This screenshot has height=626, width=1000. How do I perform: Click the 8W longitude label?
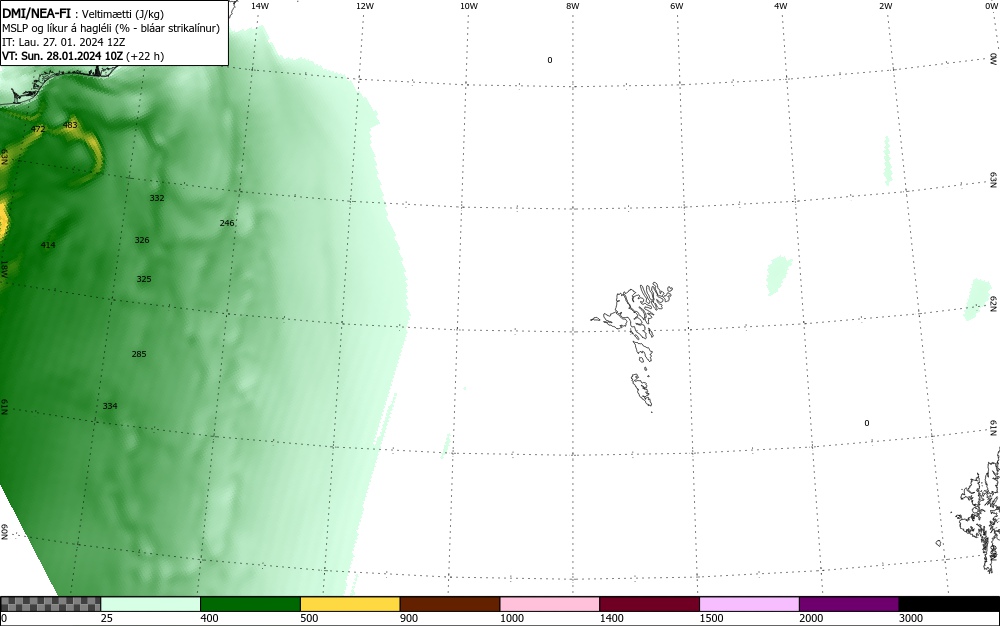coord(573,6)
